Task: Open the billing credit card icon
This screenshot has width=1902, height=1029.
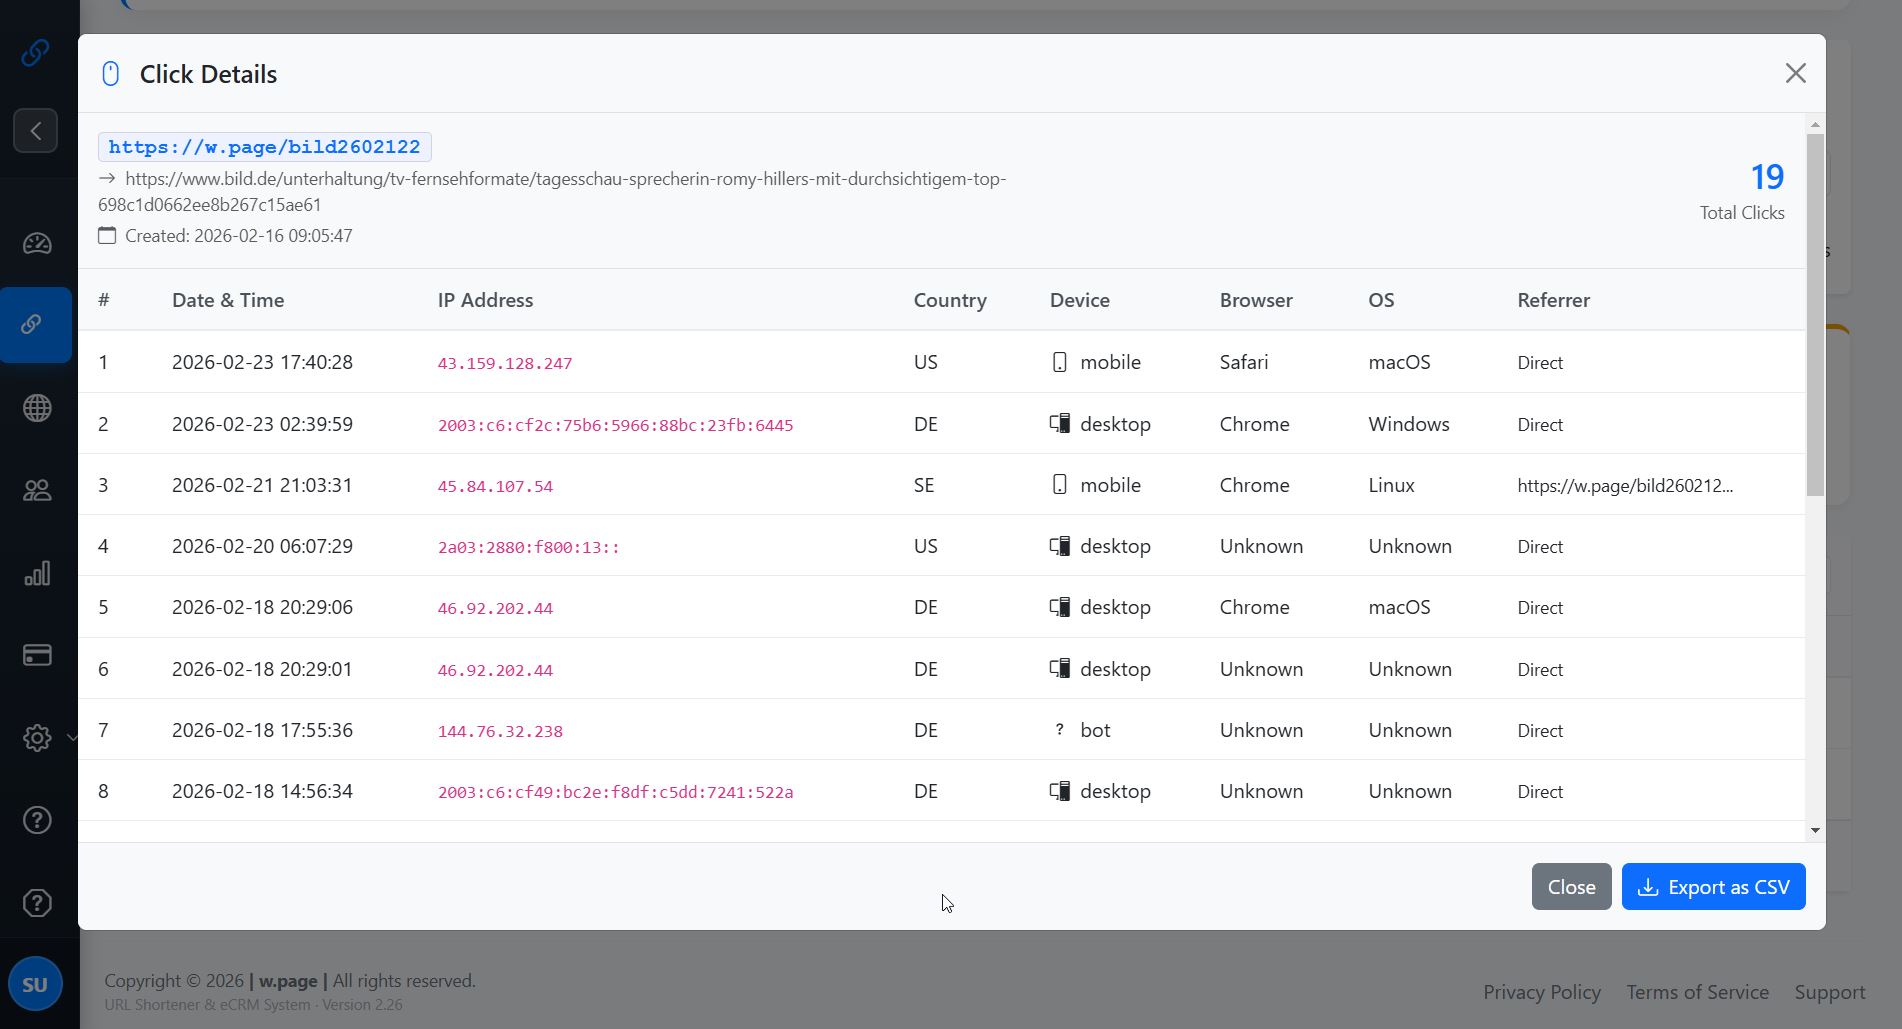Action: click(37, 655)
